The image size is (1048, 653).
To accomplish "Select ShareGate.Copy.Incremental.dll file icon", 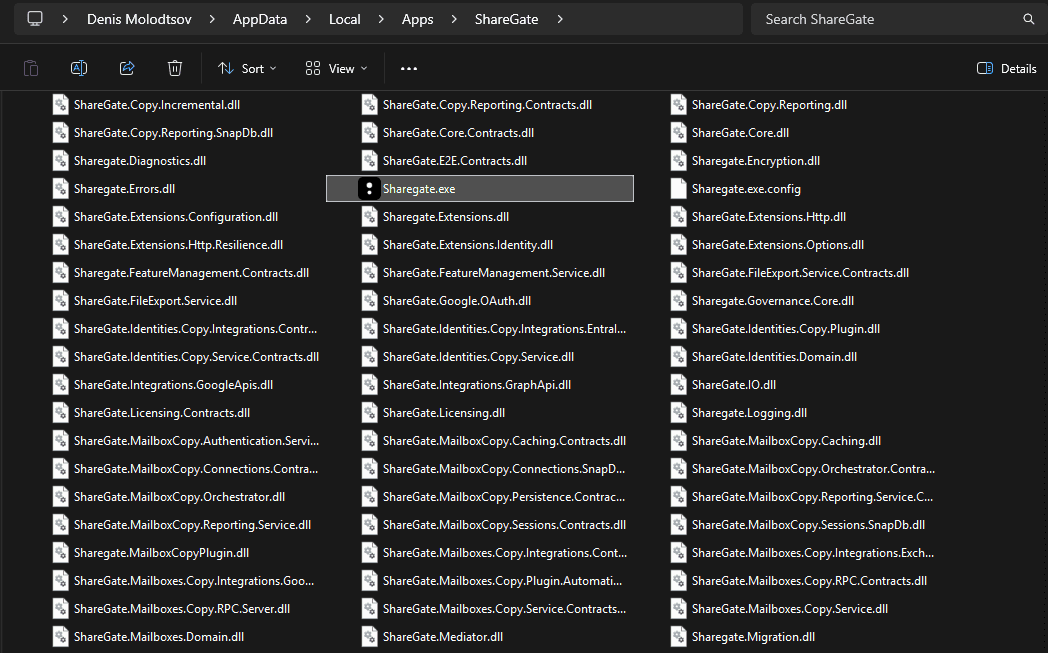I will pos(61,104).
